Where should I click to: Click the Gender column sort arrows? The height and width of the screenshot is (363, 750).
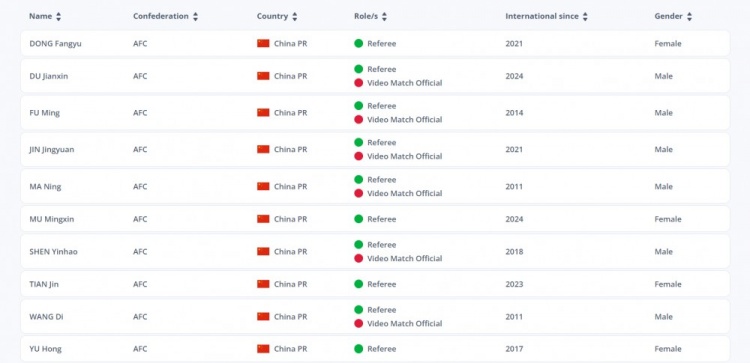coord(689,17)
